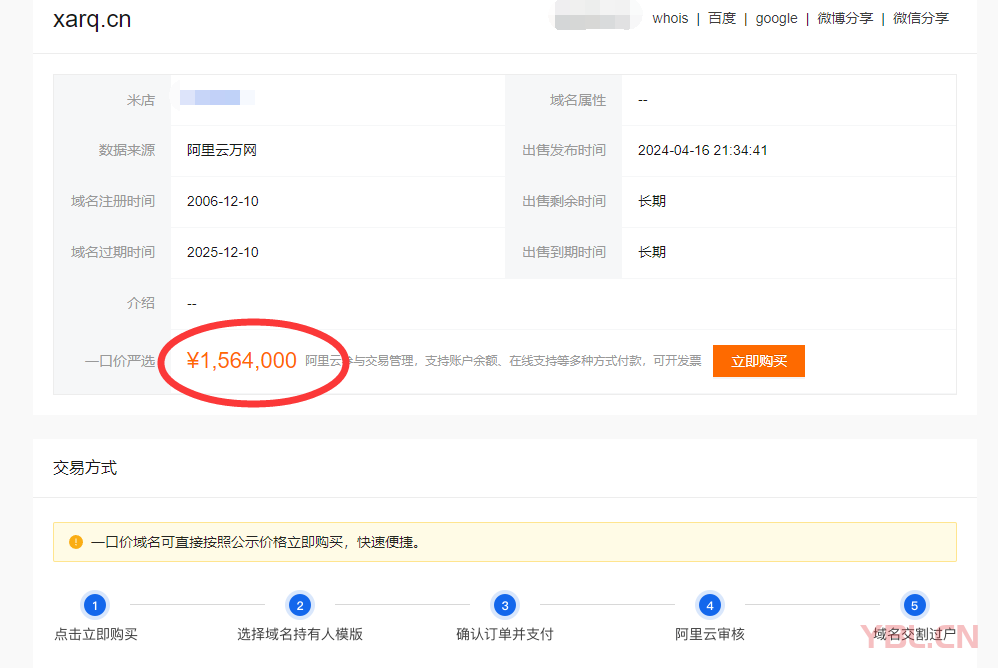Click the 选择域名持有人模版 step label
The image size is (998, 668).
click(x=300, y=634)
